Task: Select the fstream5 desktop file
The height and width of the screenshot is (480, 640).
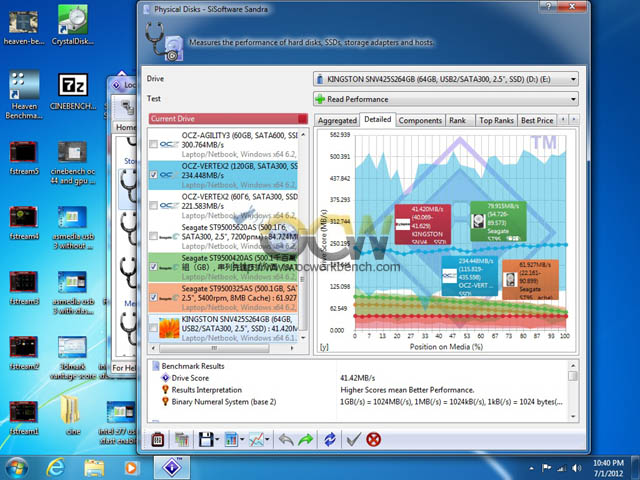Action: 24,158
